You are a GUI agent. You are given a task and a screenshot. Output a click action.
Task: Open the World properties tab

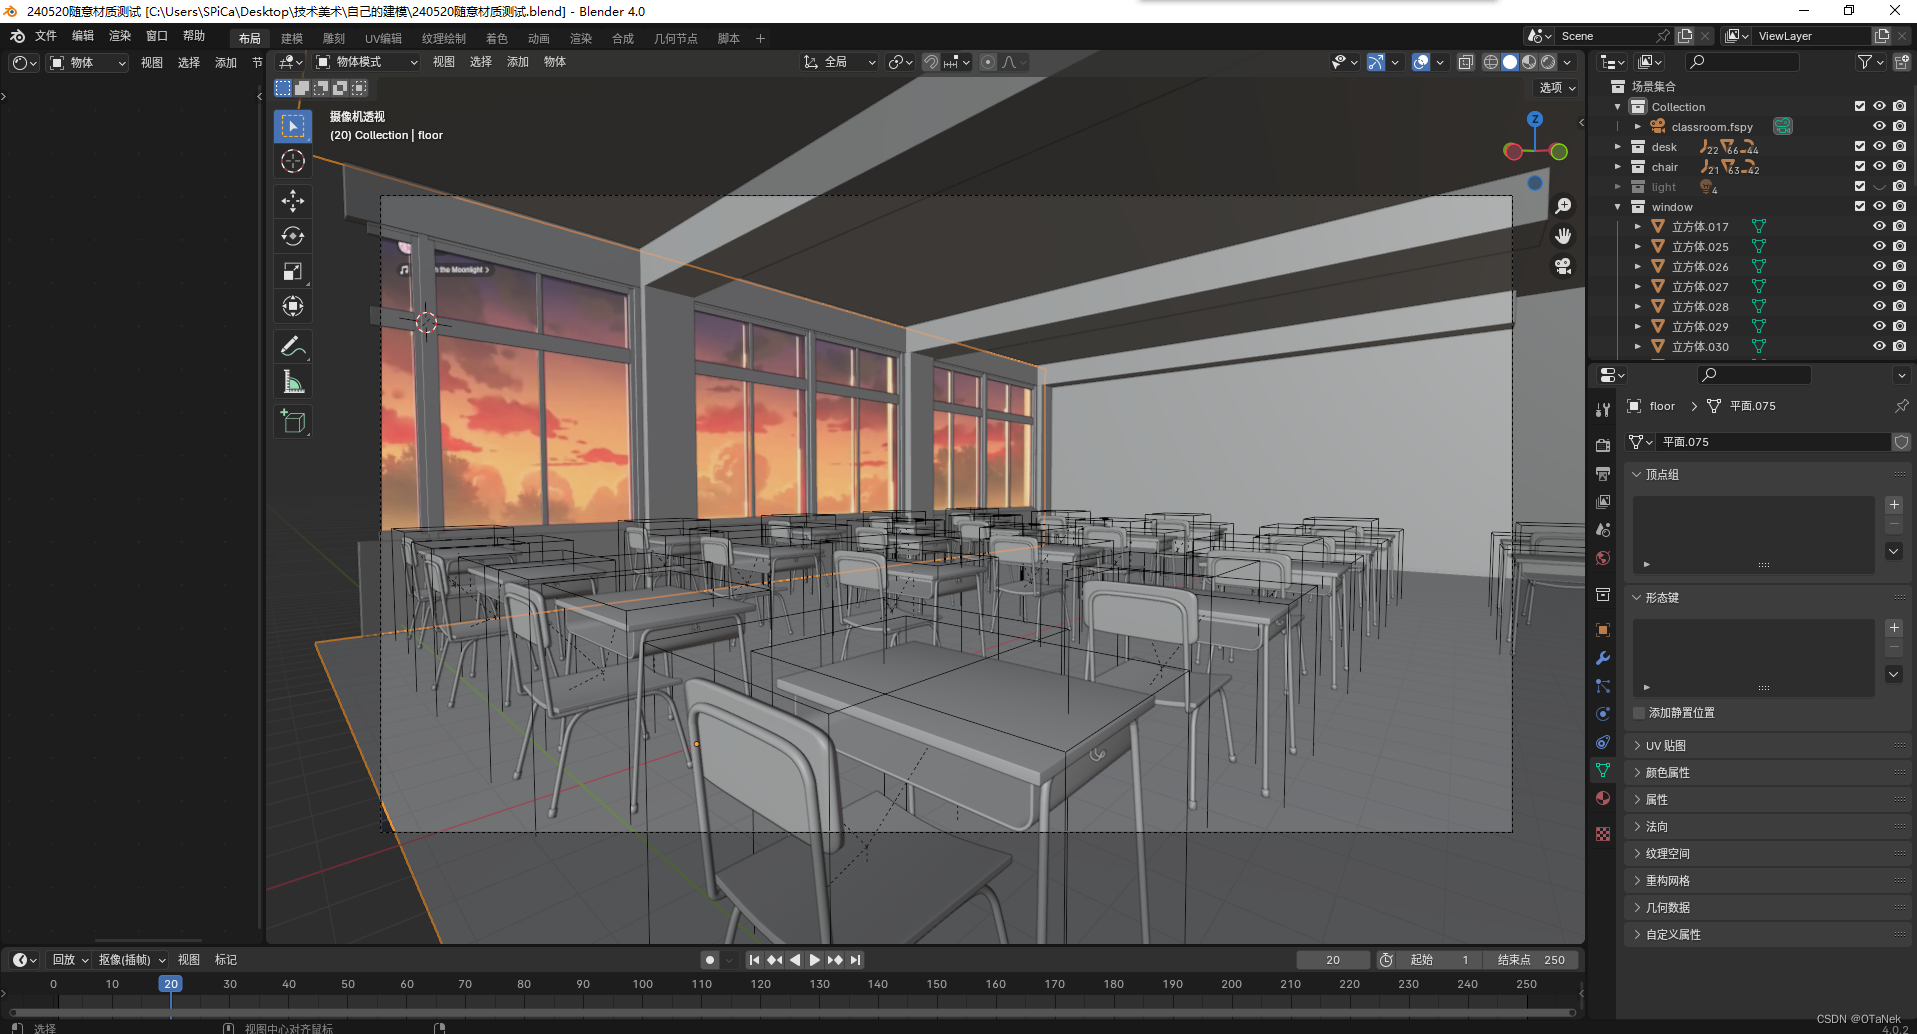click(x=1603, y=558)
